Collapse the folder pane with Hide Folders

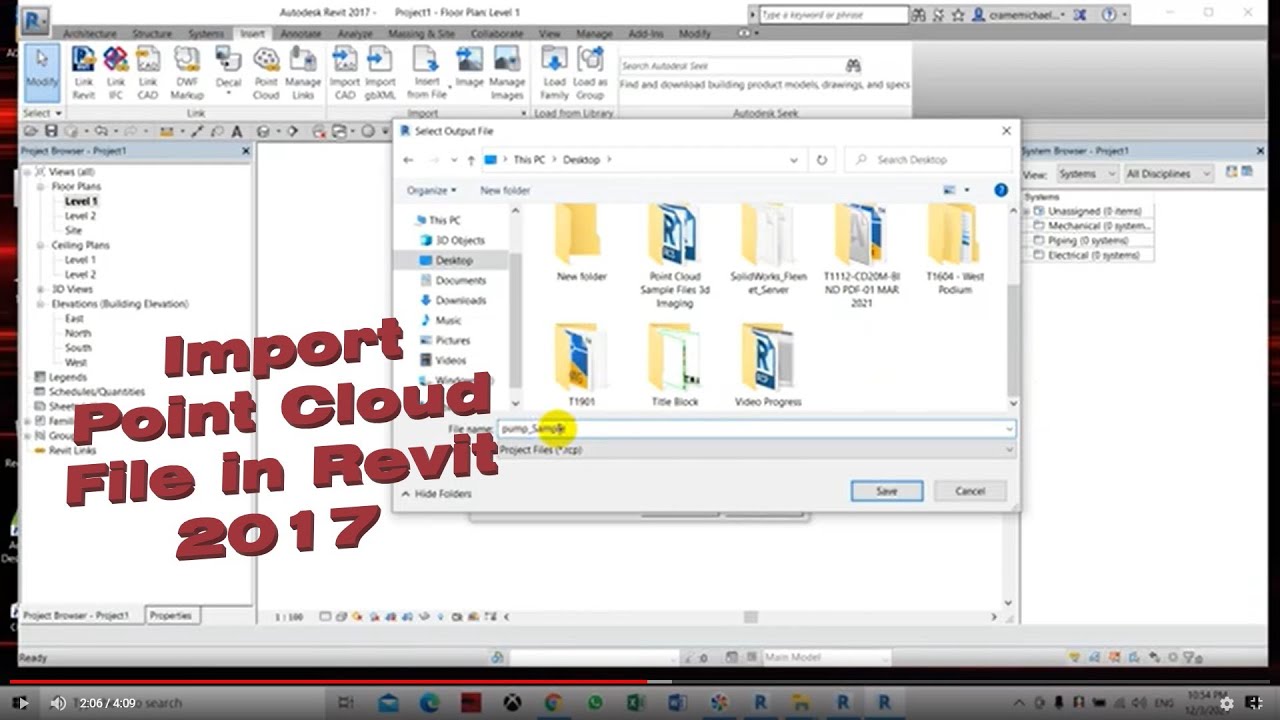point(436,494)
